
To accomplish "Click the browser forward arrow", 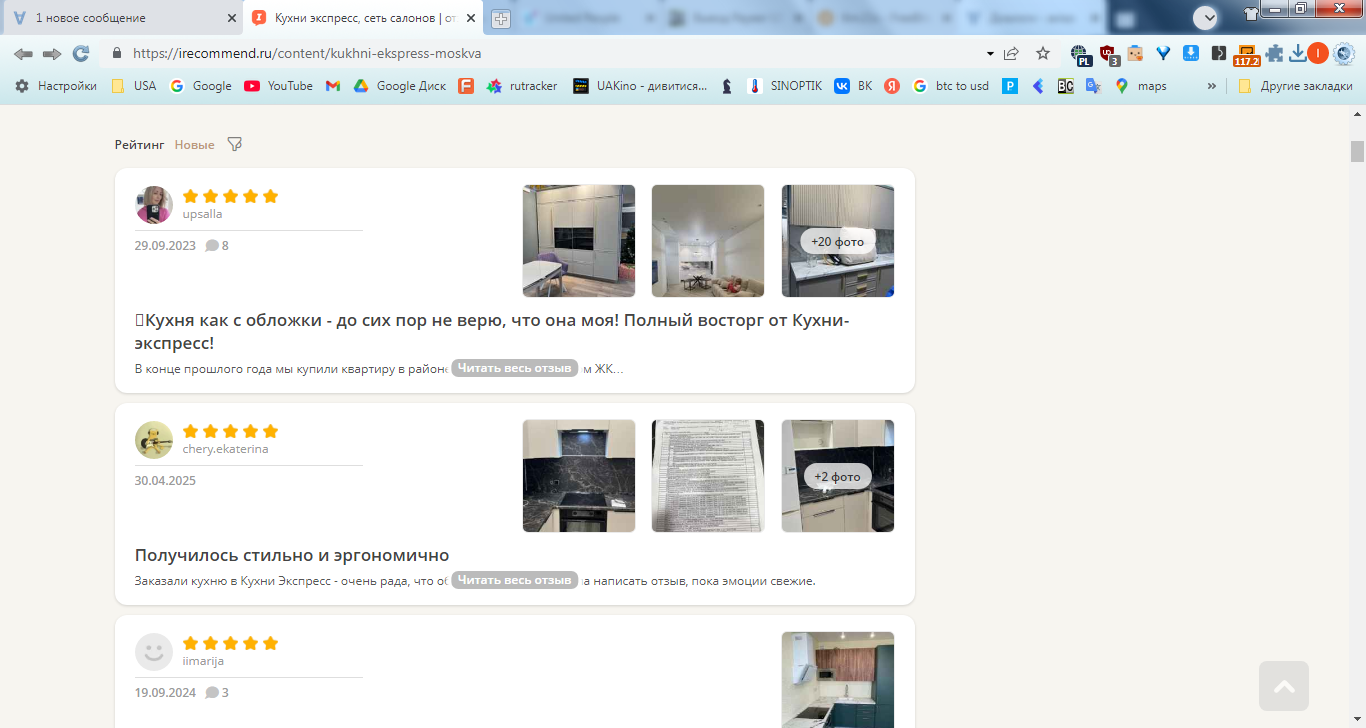I will 52,53.
